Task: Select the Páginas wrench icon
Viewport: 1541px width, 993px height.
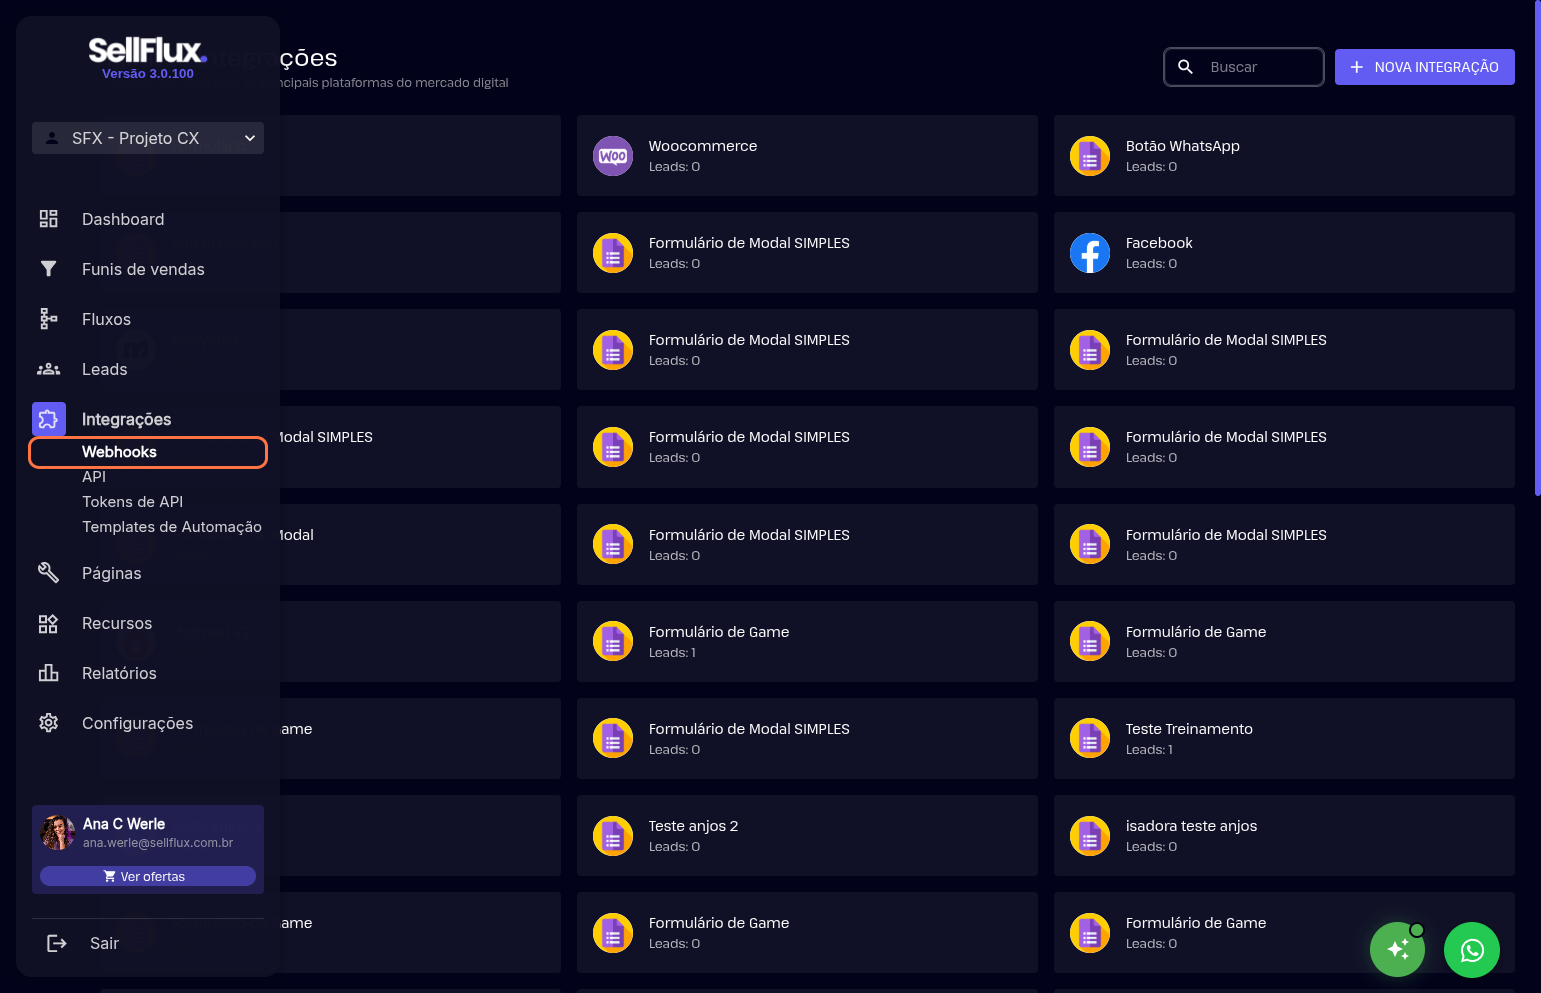Action: point(48,573)
